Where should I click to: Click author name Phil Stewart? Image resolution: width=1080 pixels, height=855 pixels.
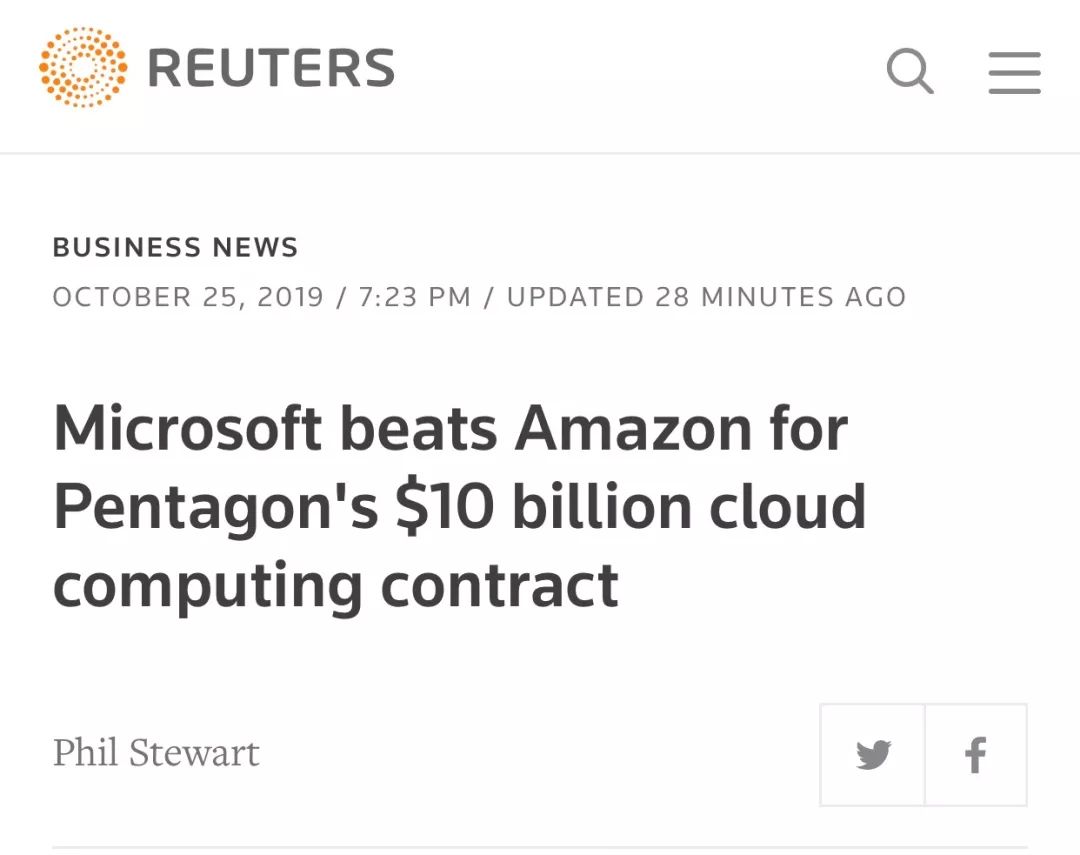coord(156,752)
